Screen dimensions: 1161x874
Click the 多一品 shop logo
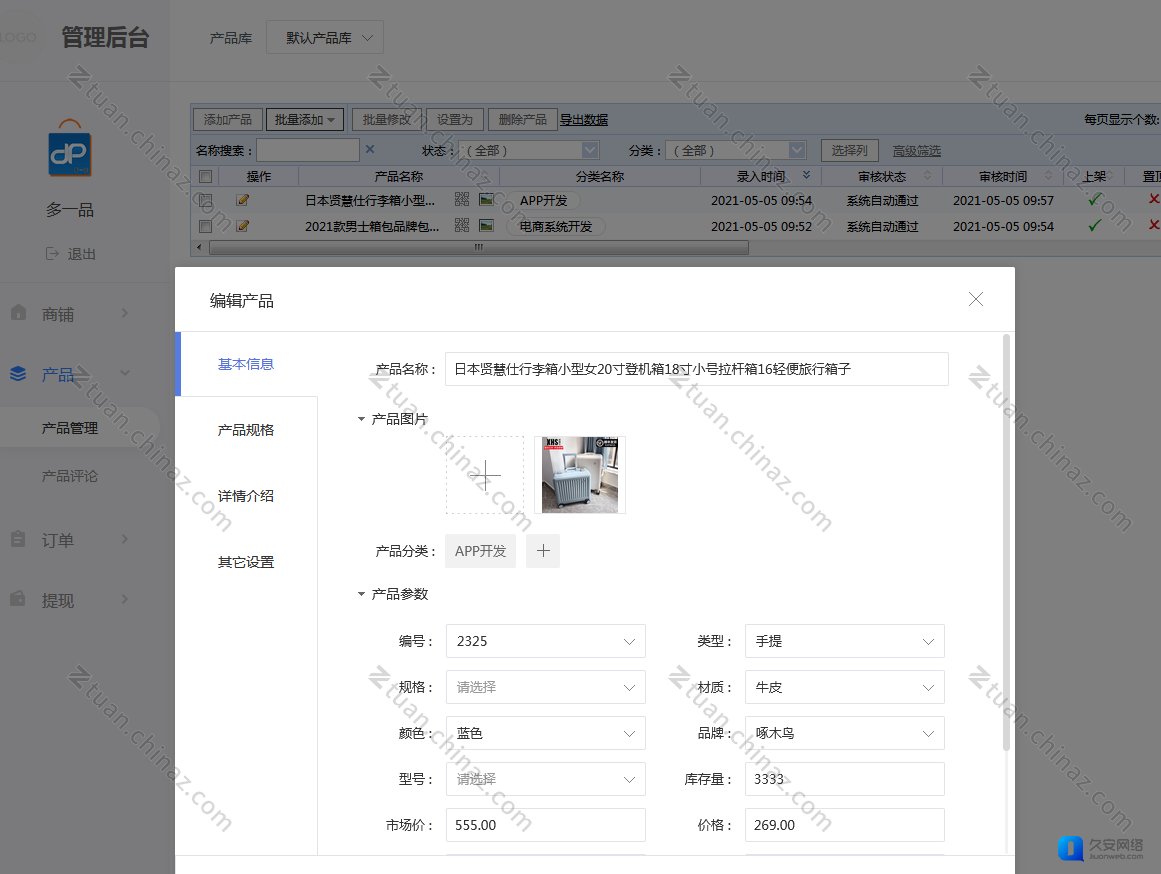tap(70, 148)
